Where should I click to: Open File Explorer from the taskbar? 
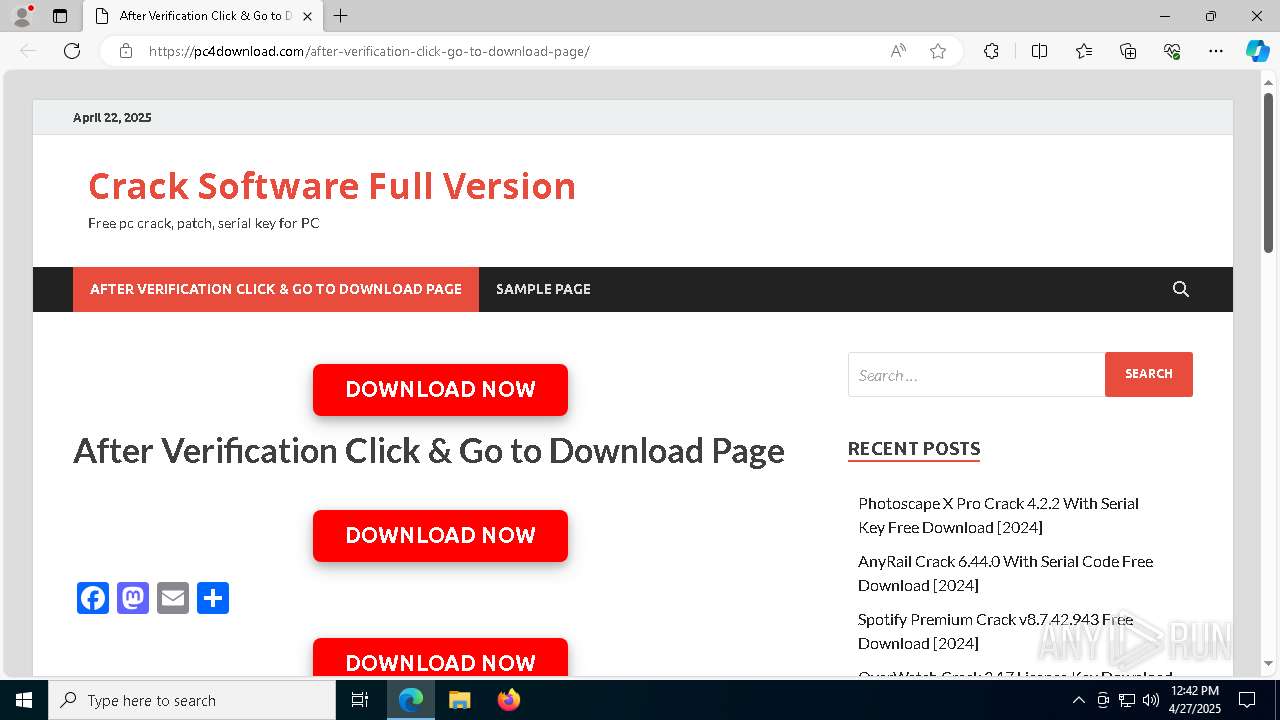(x=459, y=700)
